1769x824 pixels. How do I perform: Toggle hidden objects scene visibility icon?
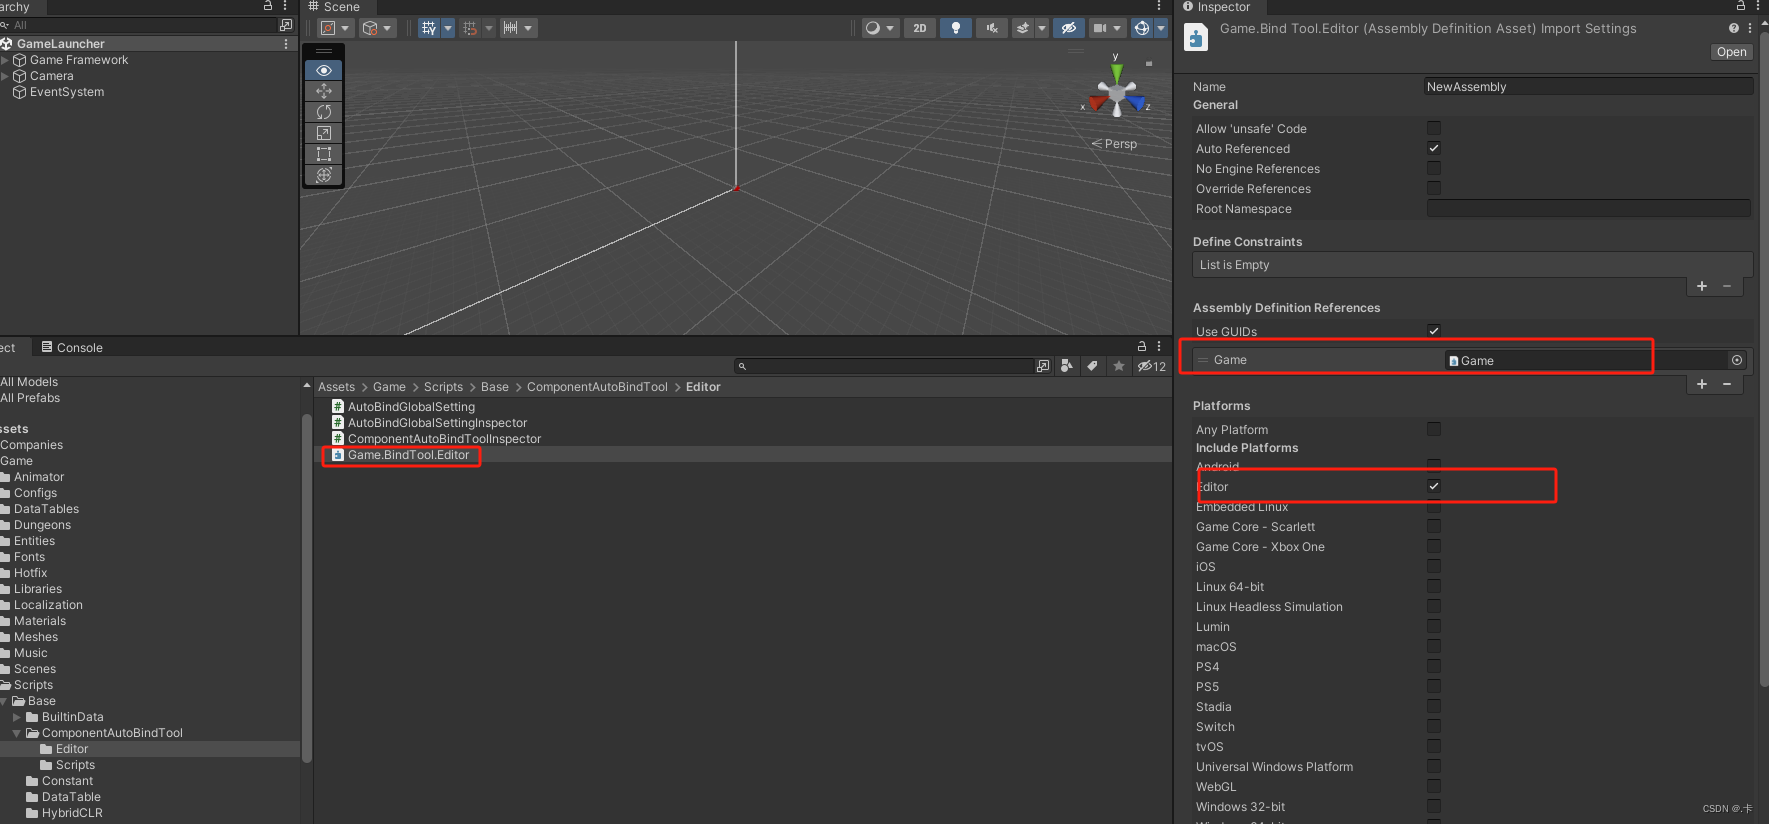click(1068, 28)
